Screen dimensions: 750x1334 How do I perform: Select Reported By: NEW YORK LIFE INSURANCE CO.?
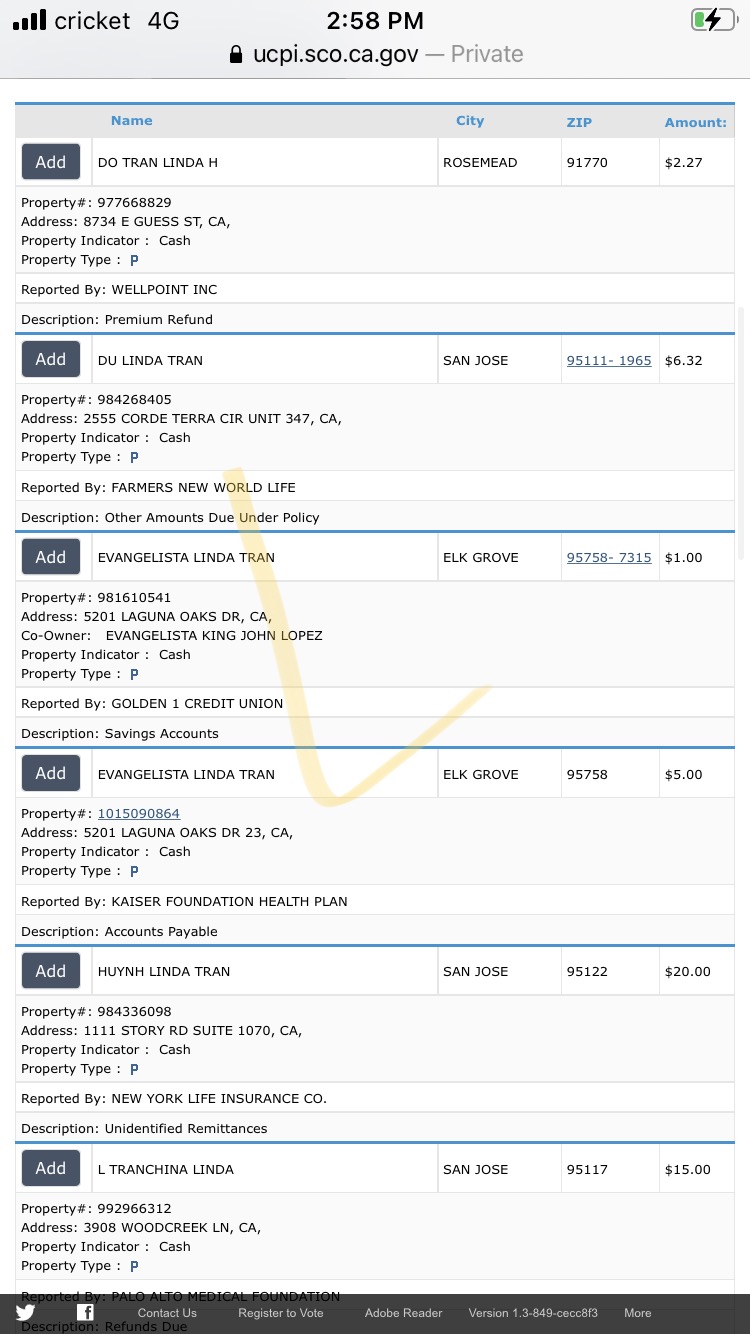click(174, 1099)
